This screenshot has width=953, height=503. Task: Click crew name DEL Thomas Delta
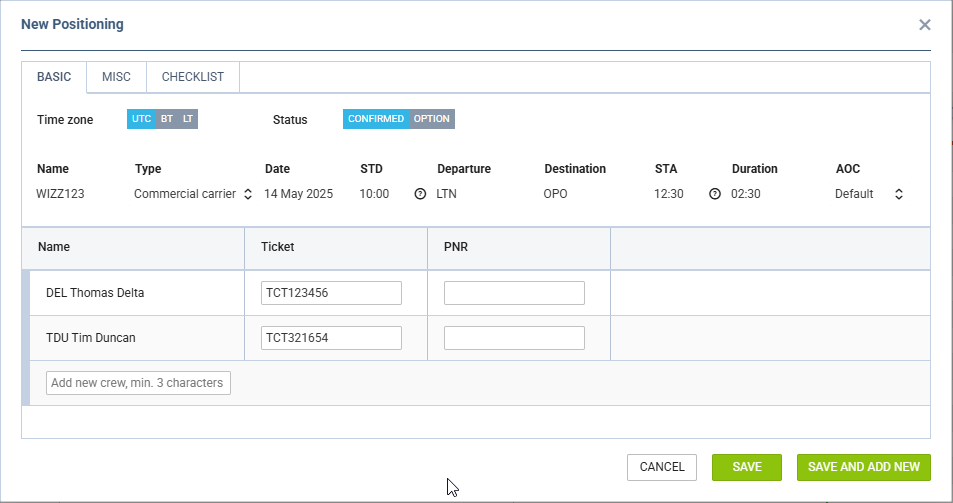click(95, 293)
